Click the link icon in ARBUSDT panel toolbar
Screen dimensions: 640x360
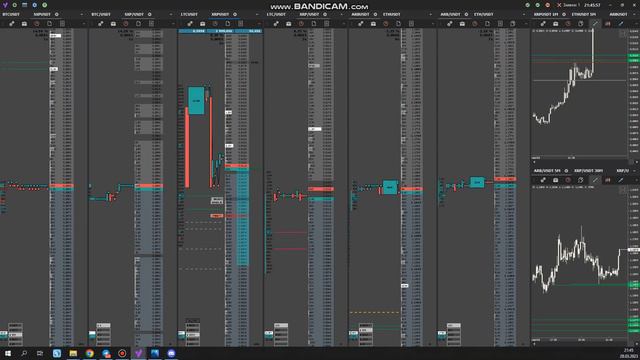click(361, 24)
